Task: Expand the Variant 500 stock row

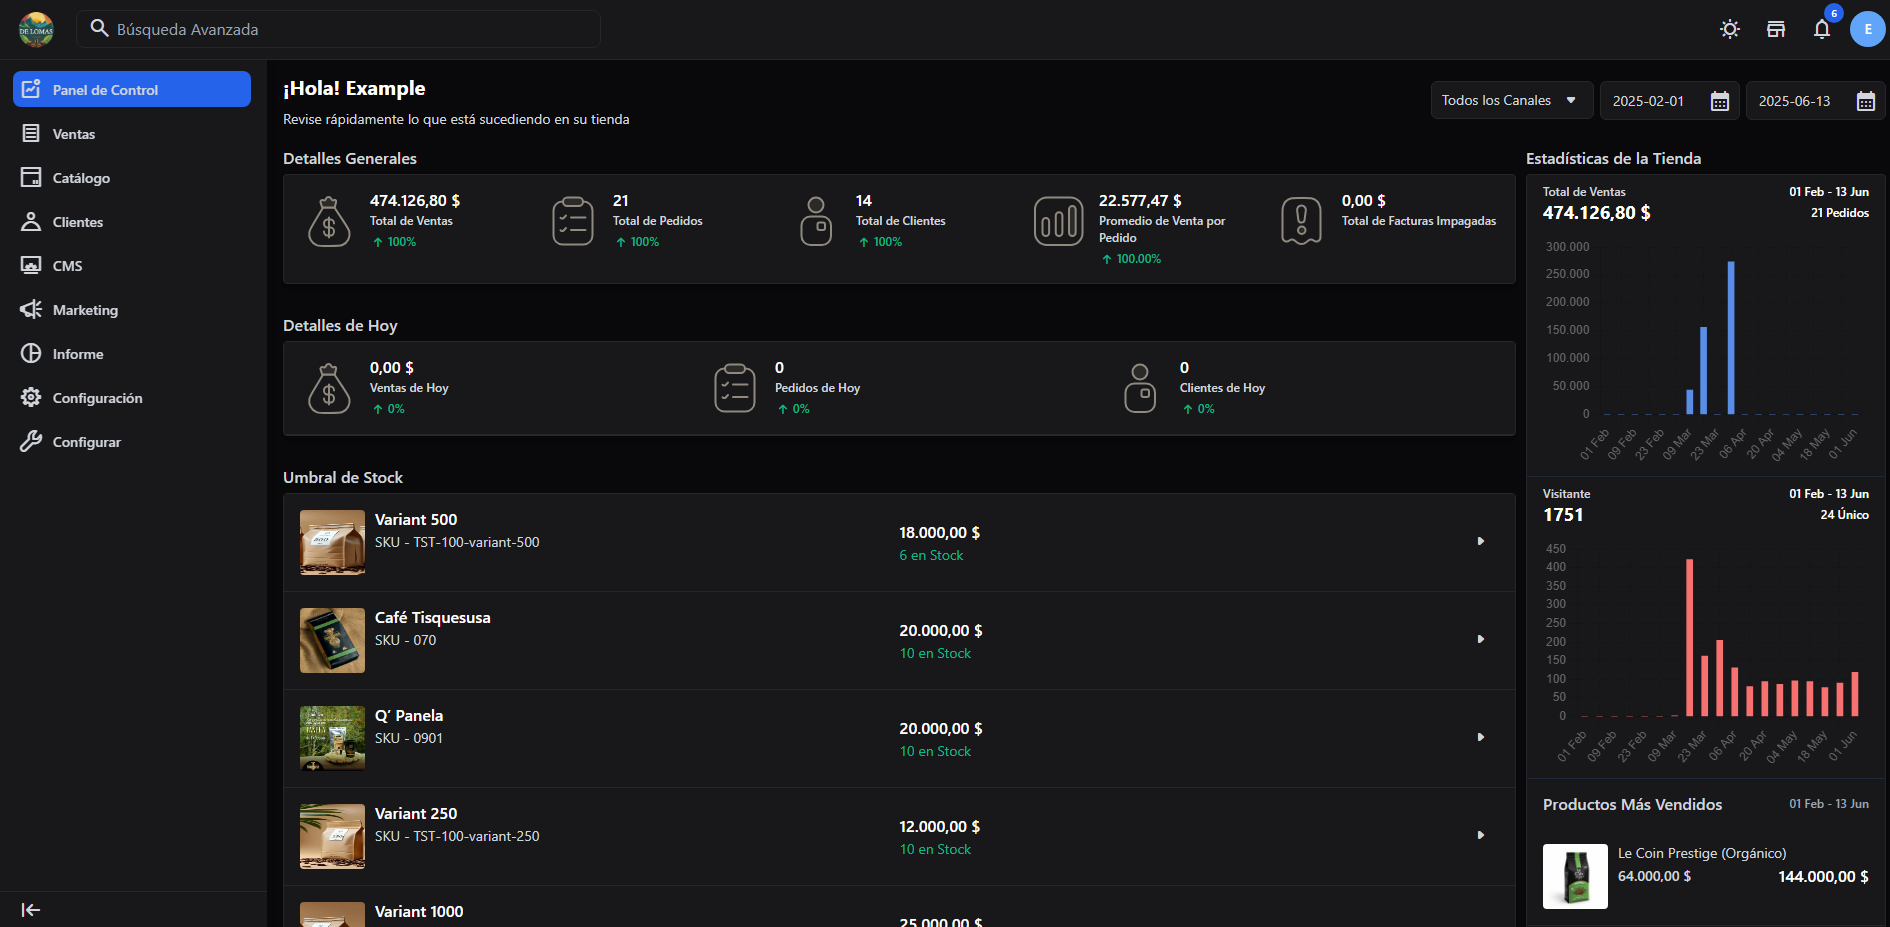Action: point(1481,541)
